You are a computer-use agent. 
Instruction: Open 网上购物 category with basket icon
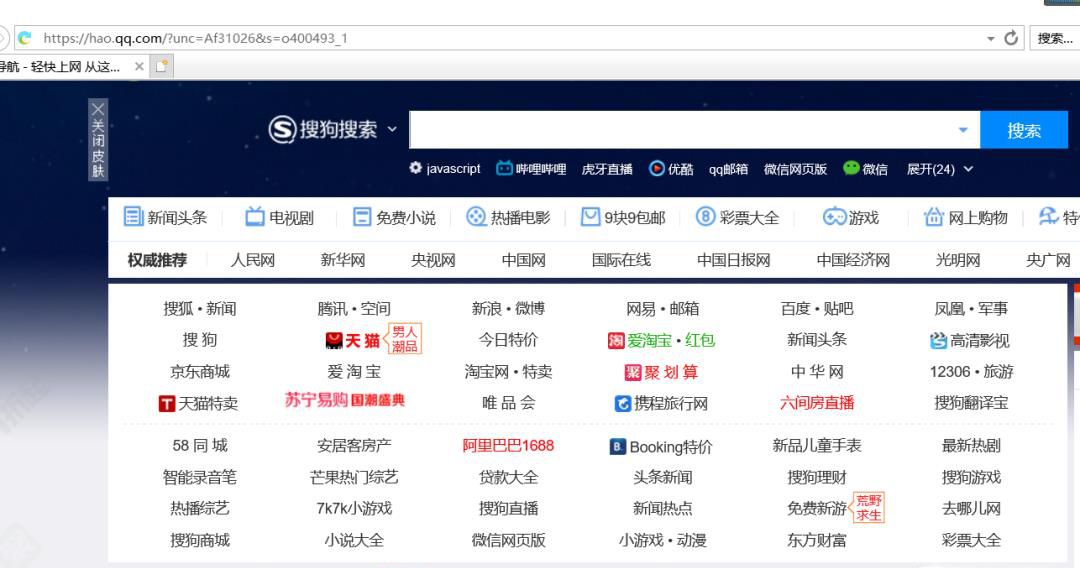[x=965, y=218]
